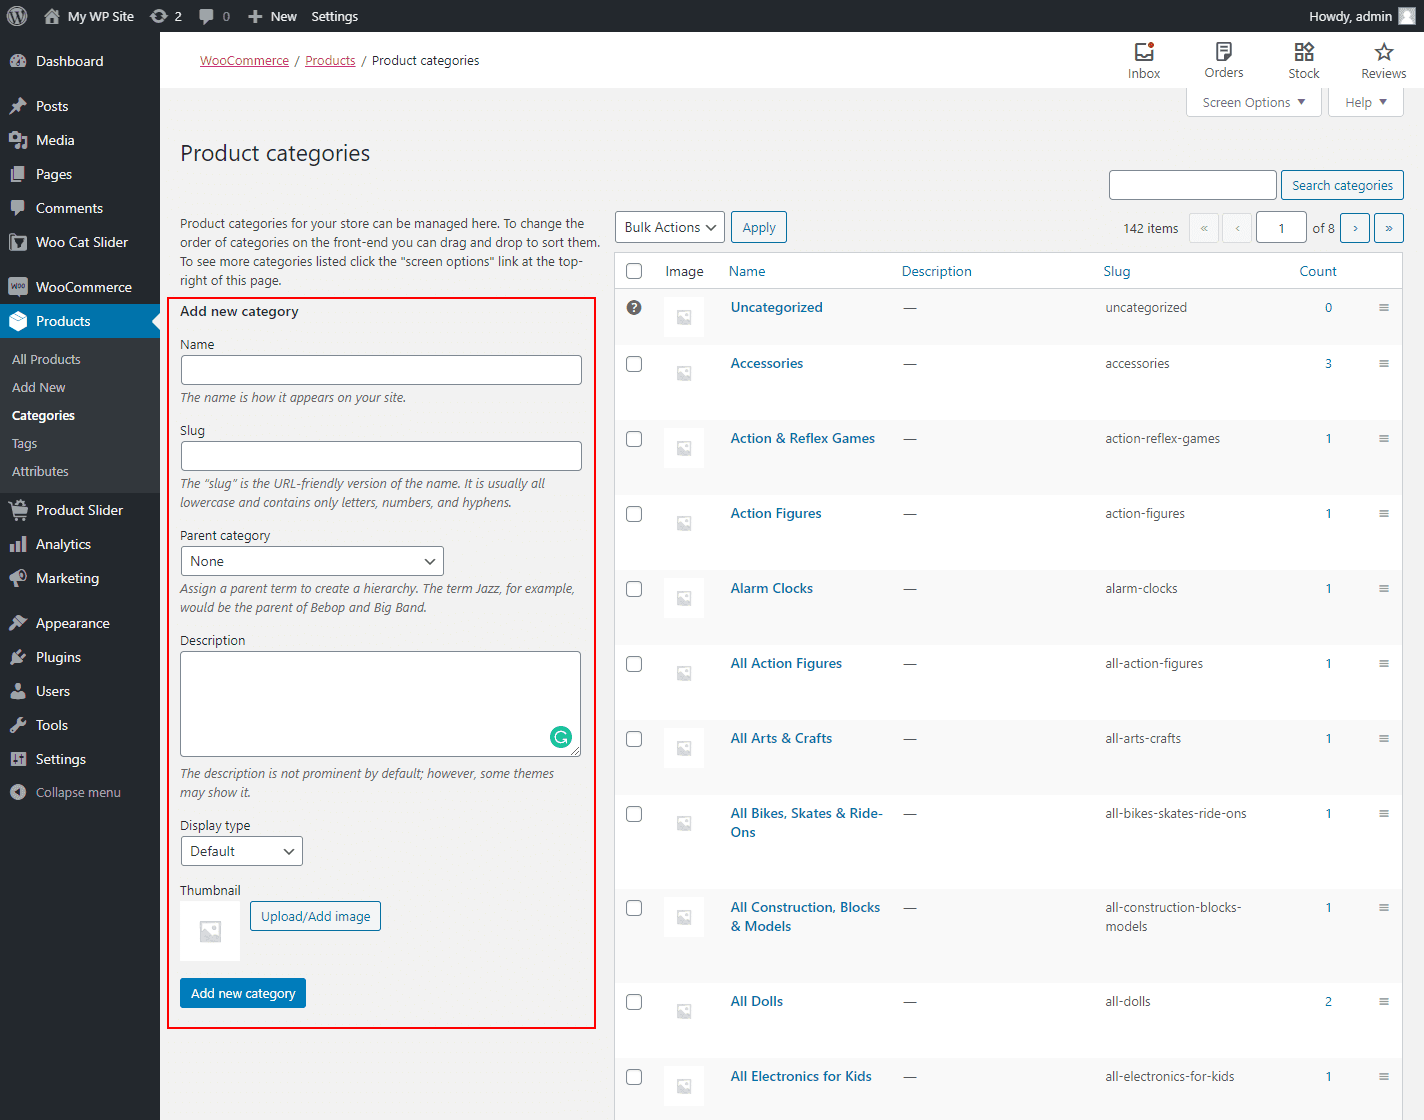
Task: Open Analytics in the sidebar menu
Action: point(63,544)
